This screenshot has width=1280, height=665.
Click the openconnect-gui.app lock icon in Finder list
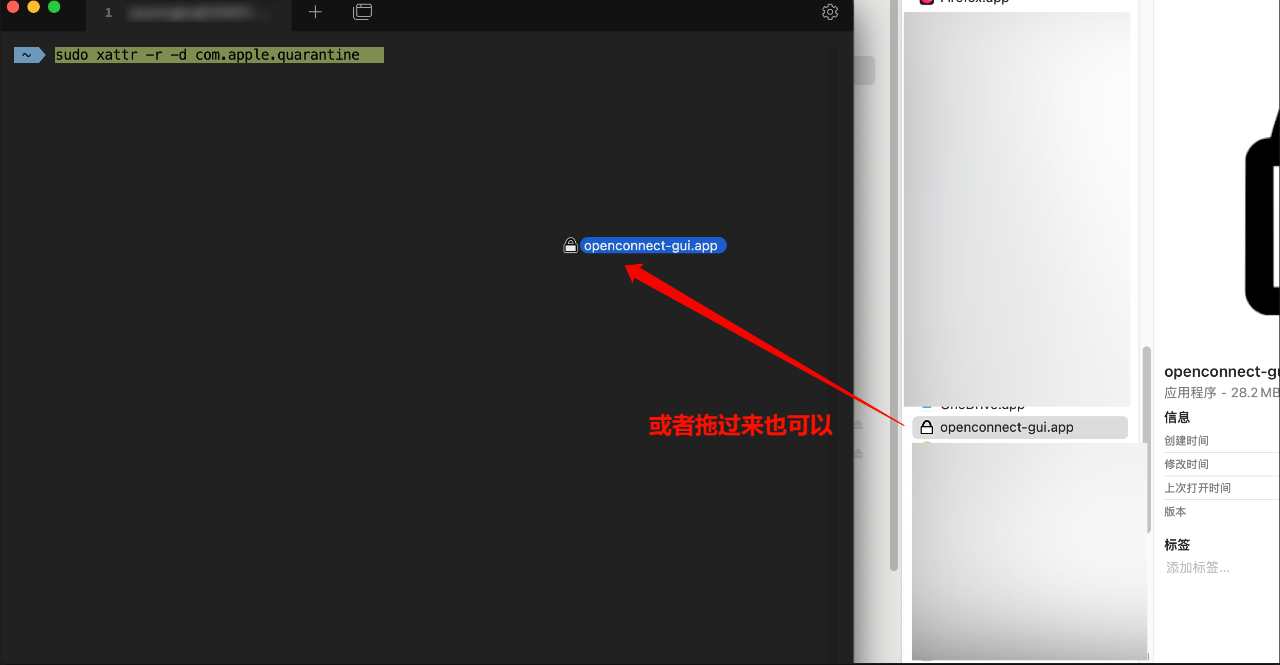click(x=926, y=427)
